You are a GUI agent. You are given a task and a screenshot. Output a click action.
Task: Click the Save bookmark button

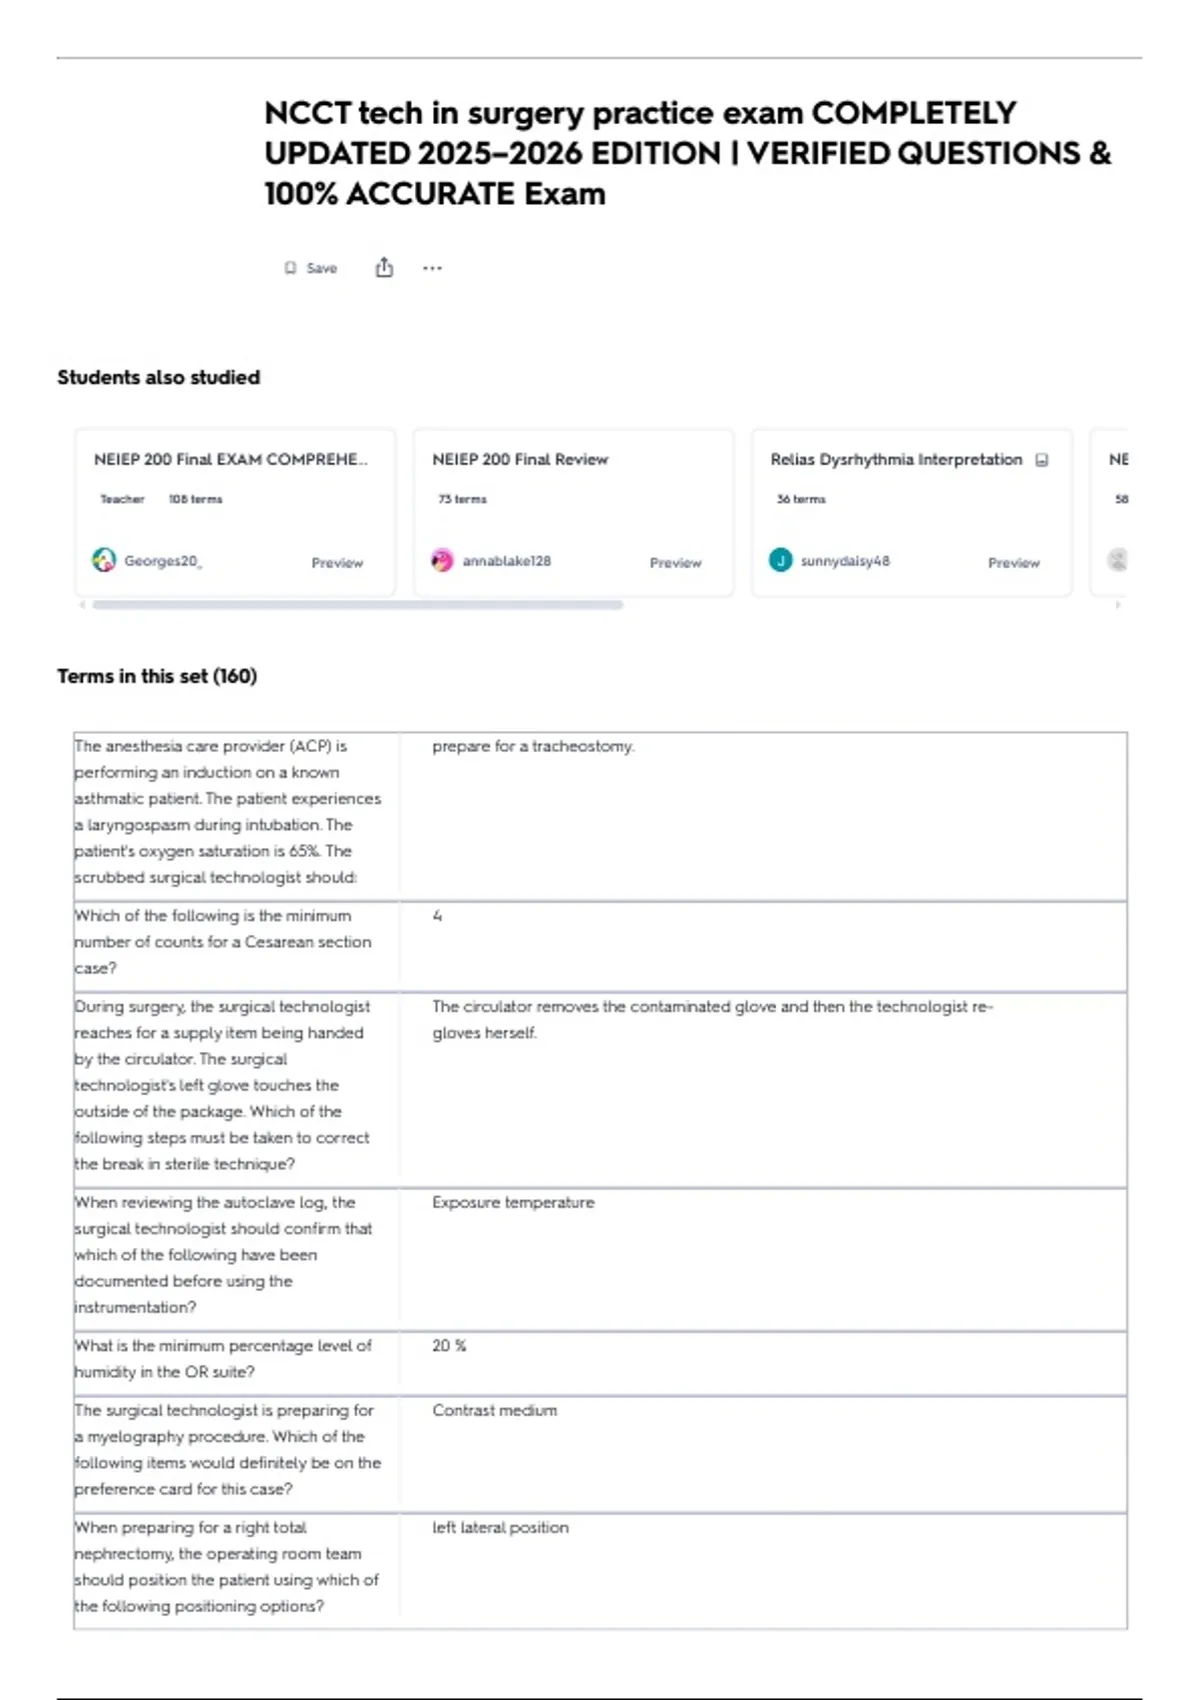(311, 268)
